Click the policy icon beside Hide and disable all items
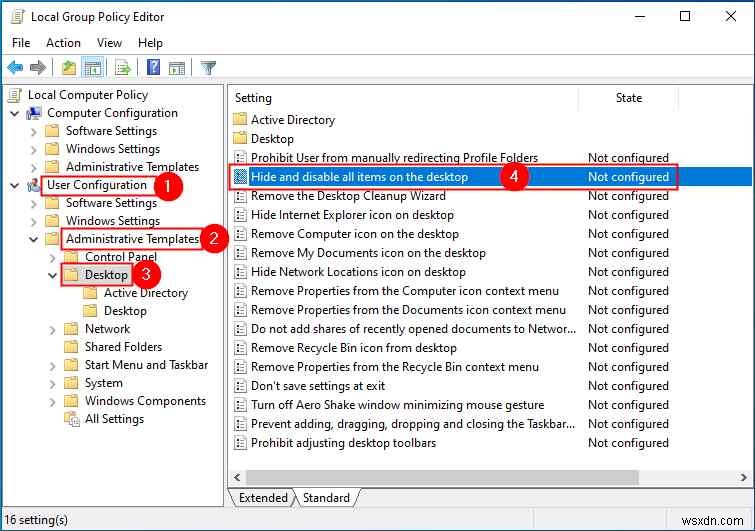 tap(240, 177)
